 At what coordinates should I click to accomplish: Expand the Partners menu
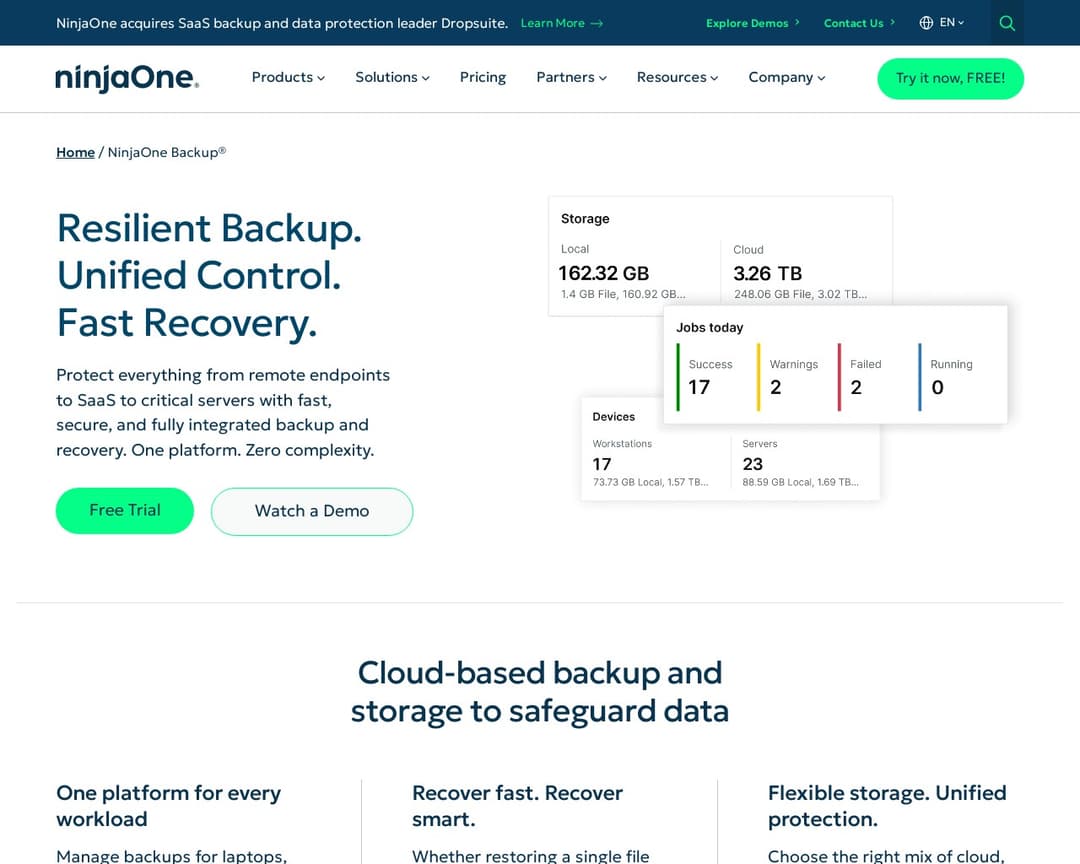click(x=571, y=77)
